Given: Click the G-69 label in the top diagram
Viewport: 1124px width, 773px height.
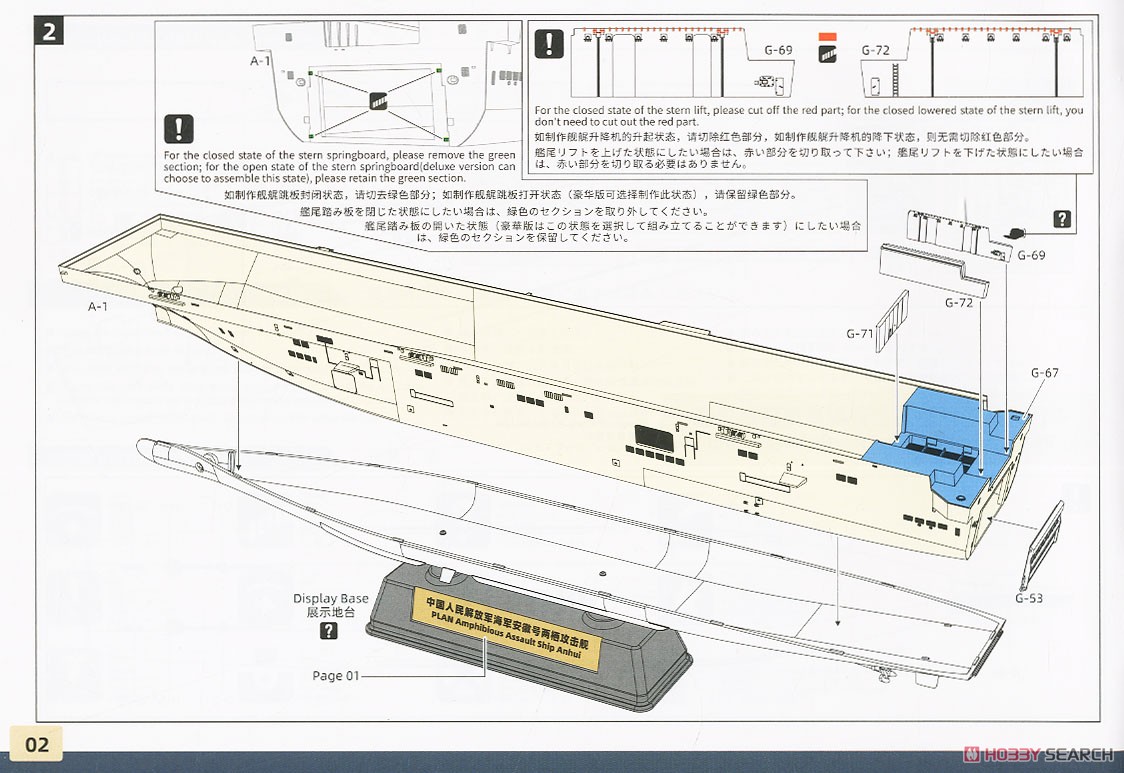Looking at the screenshot, I should [x=778, y=50].
